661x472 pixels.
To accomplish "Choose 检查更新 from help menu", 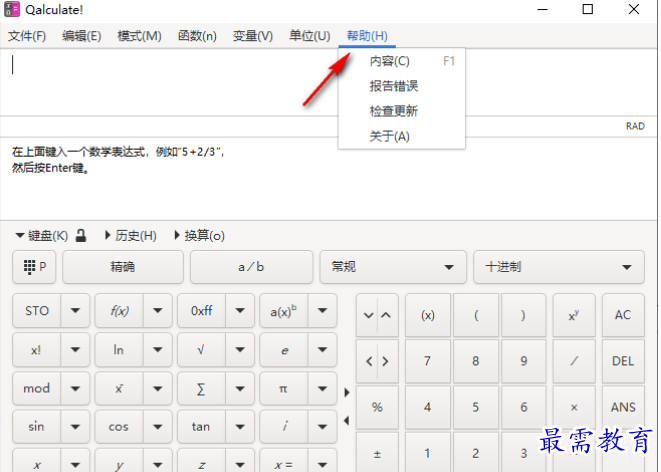I will pos(402,111).
